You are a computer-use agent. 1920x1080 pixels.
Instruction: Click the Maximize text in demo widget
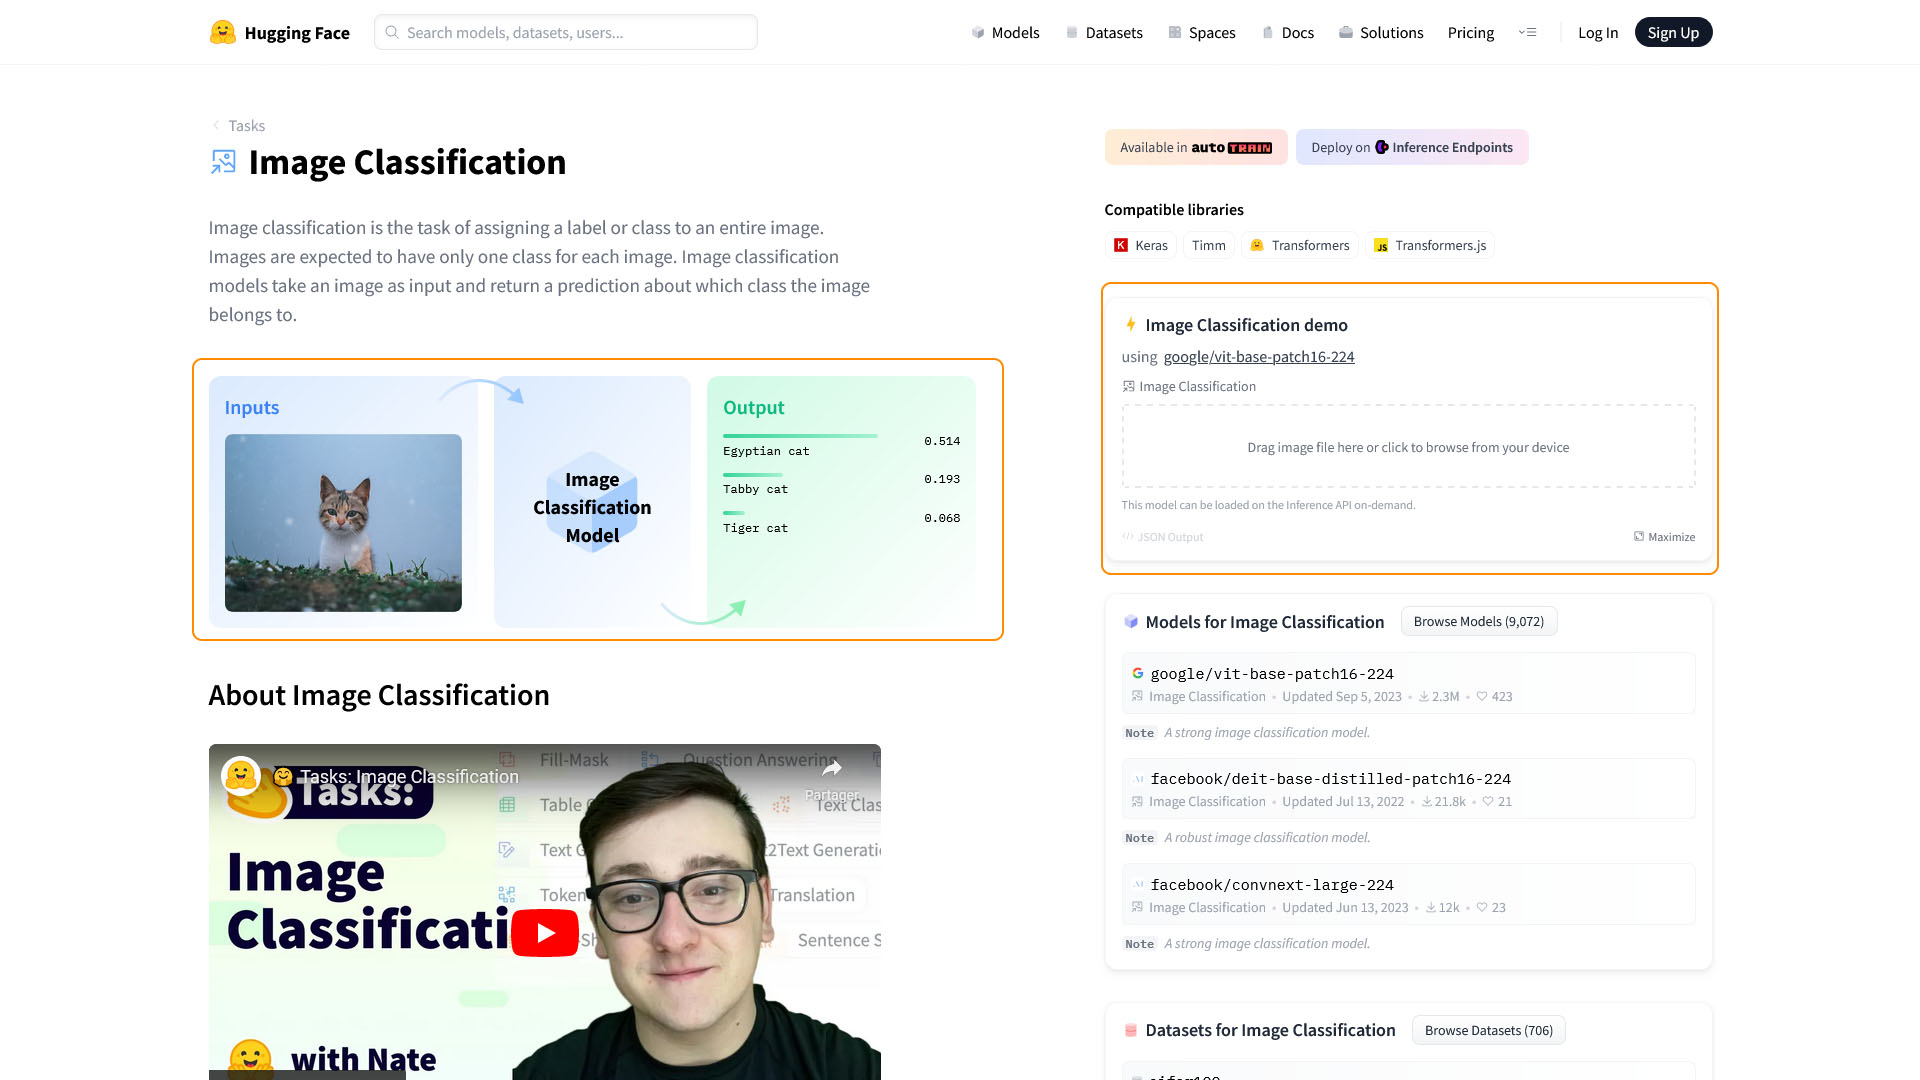(1671, 537)
